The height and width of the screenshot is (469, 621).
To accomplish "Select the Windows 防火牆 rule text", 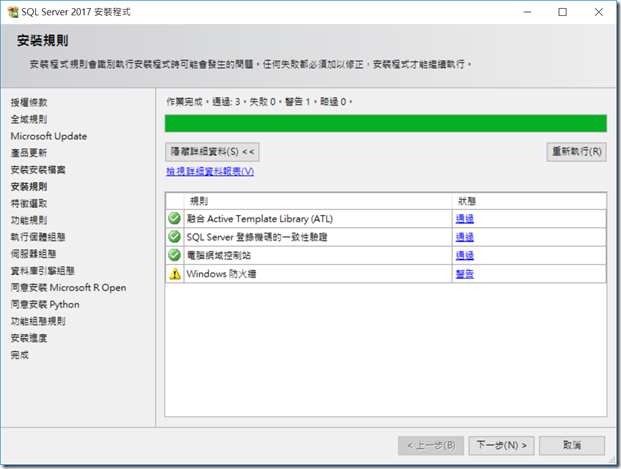I will 221,274.
